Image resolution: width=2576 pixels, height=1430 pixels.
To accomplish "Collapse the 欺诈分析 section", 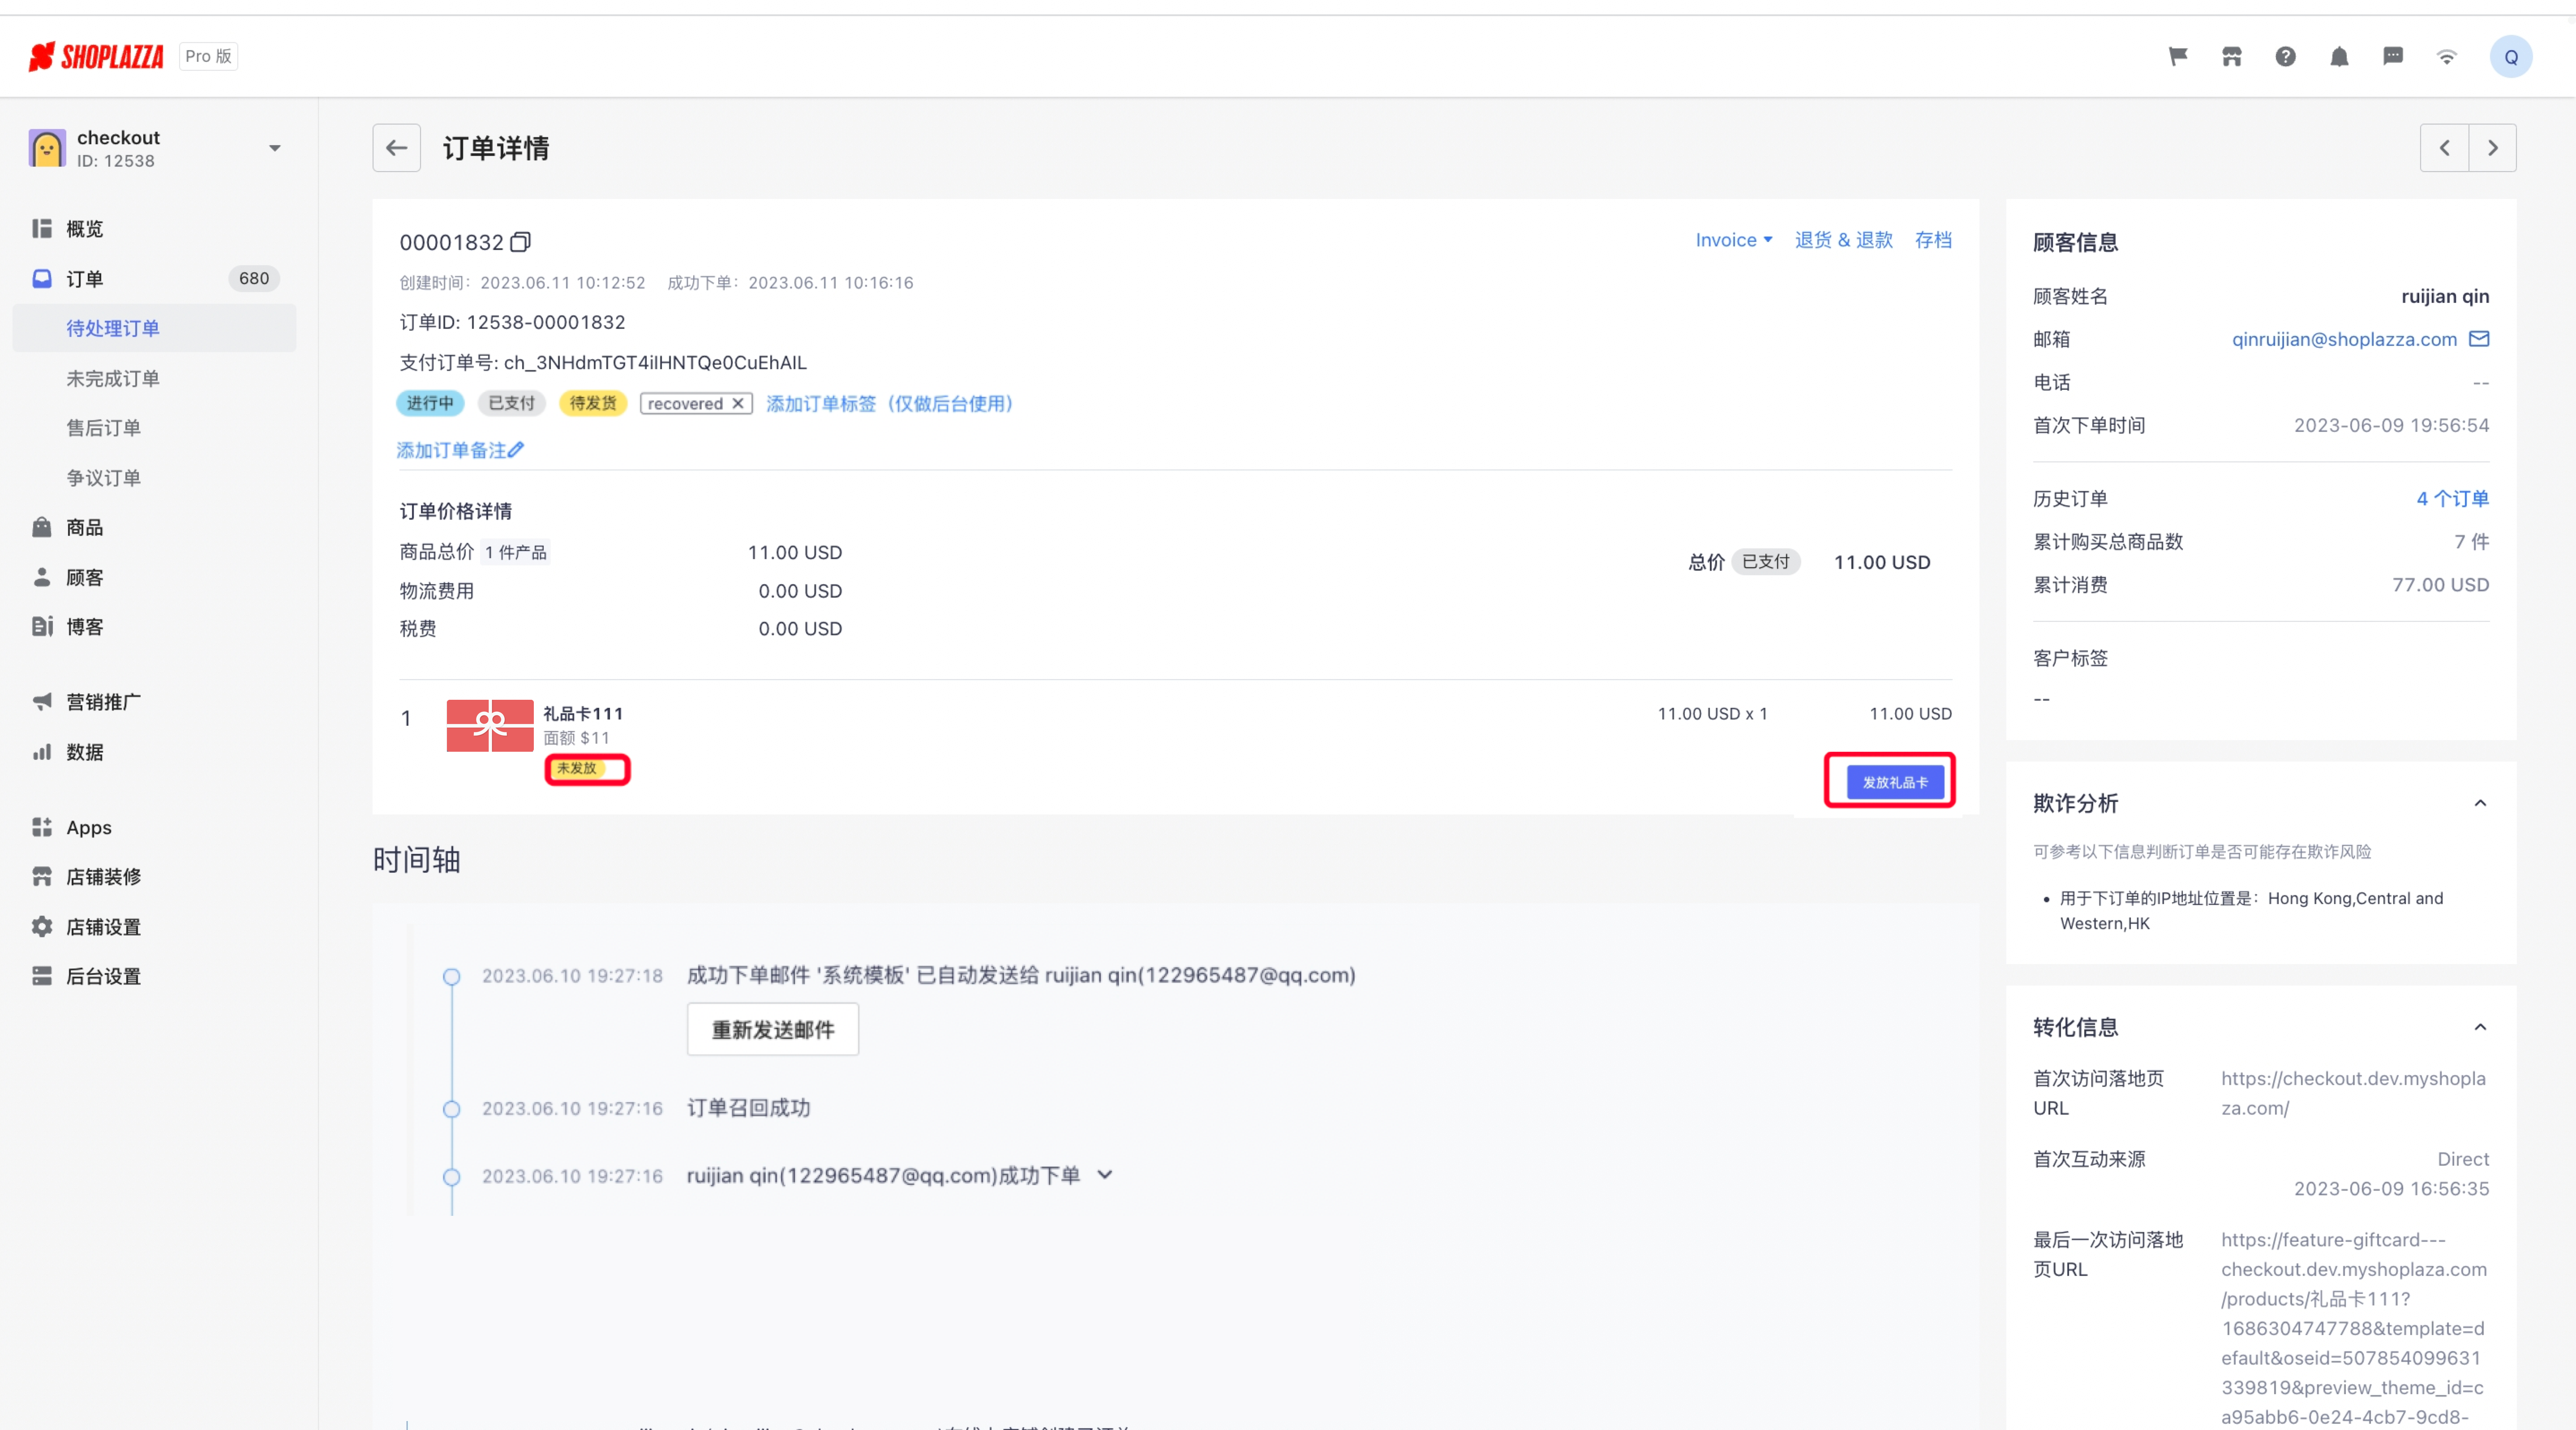I will (x=2480, y=803).
